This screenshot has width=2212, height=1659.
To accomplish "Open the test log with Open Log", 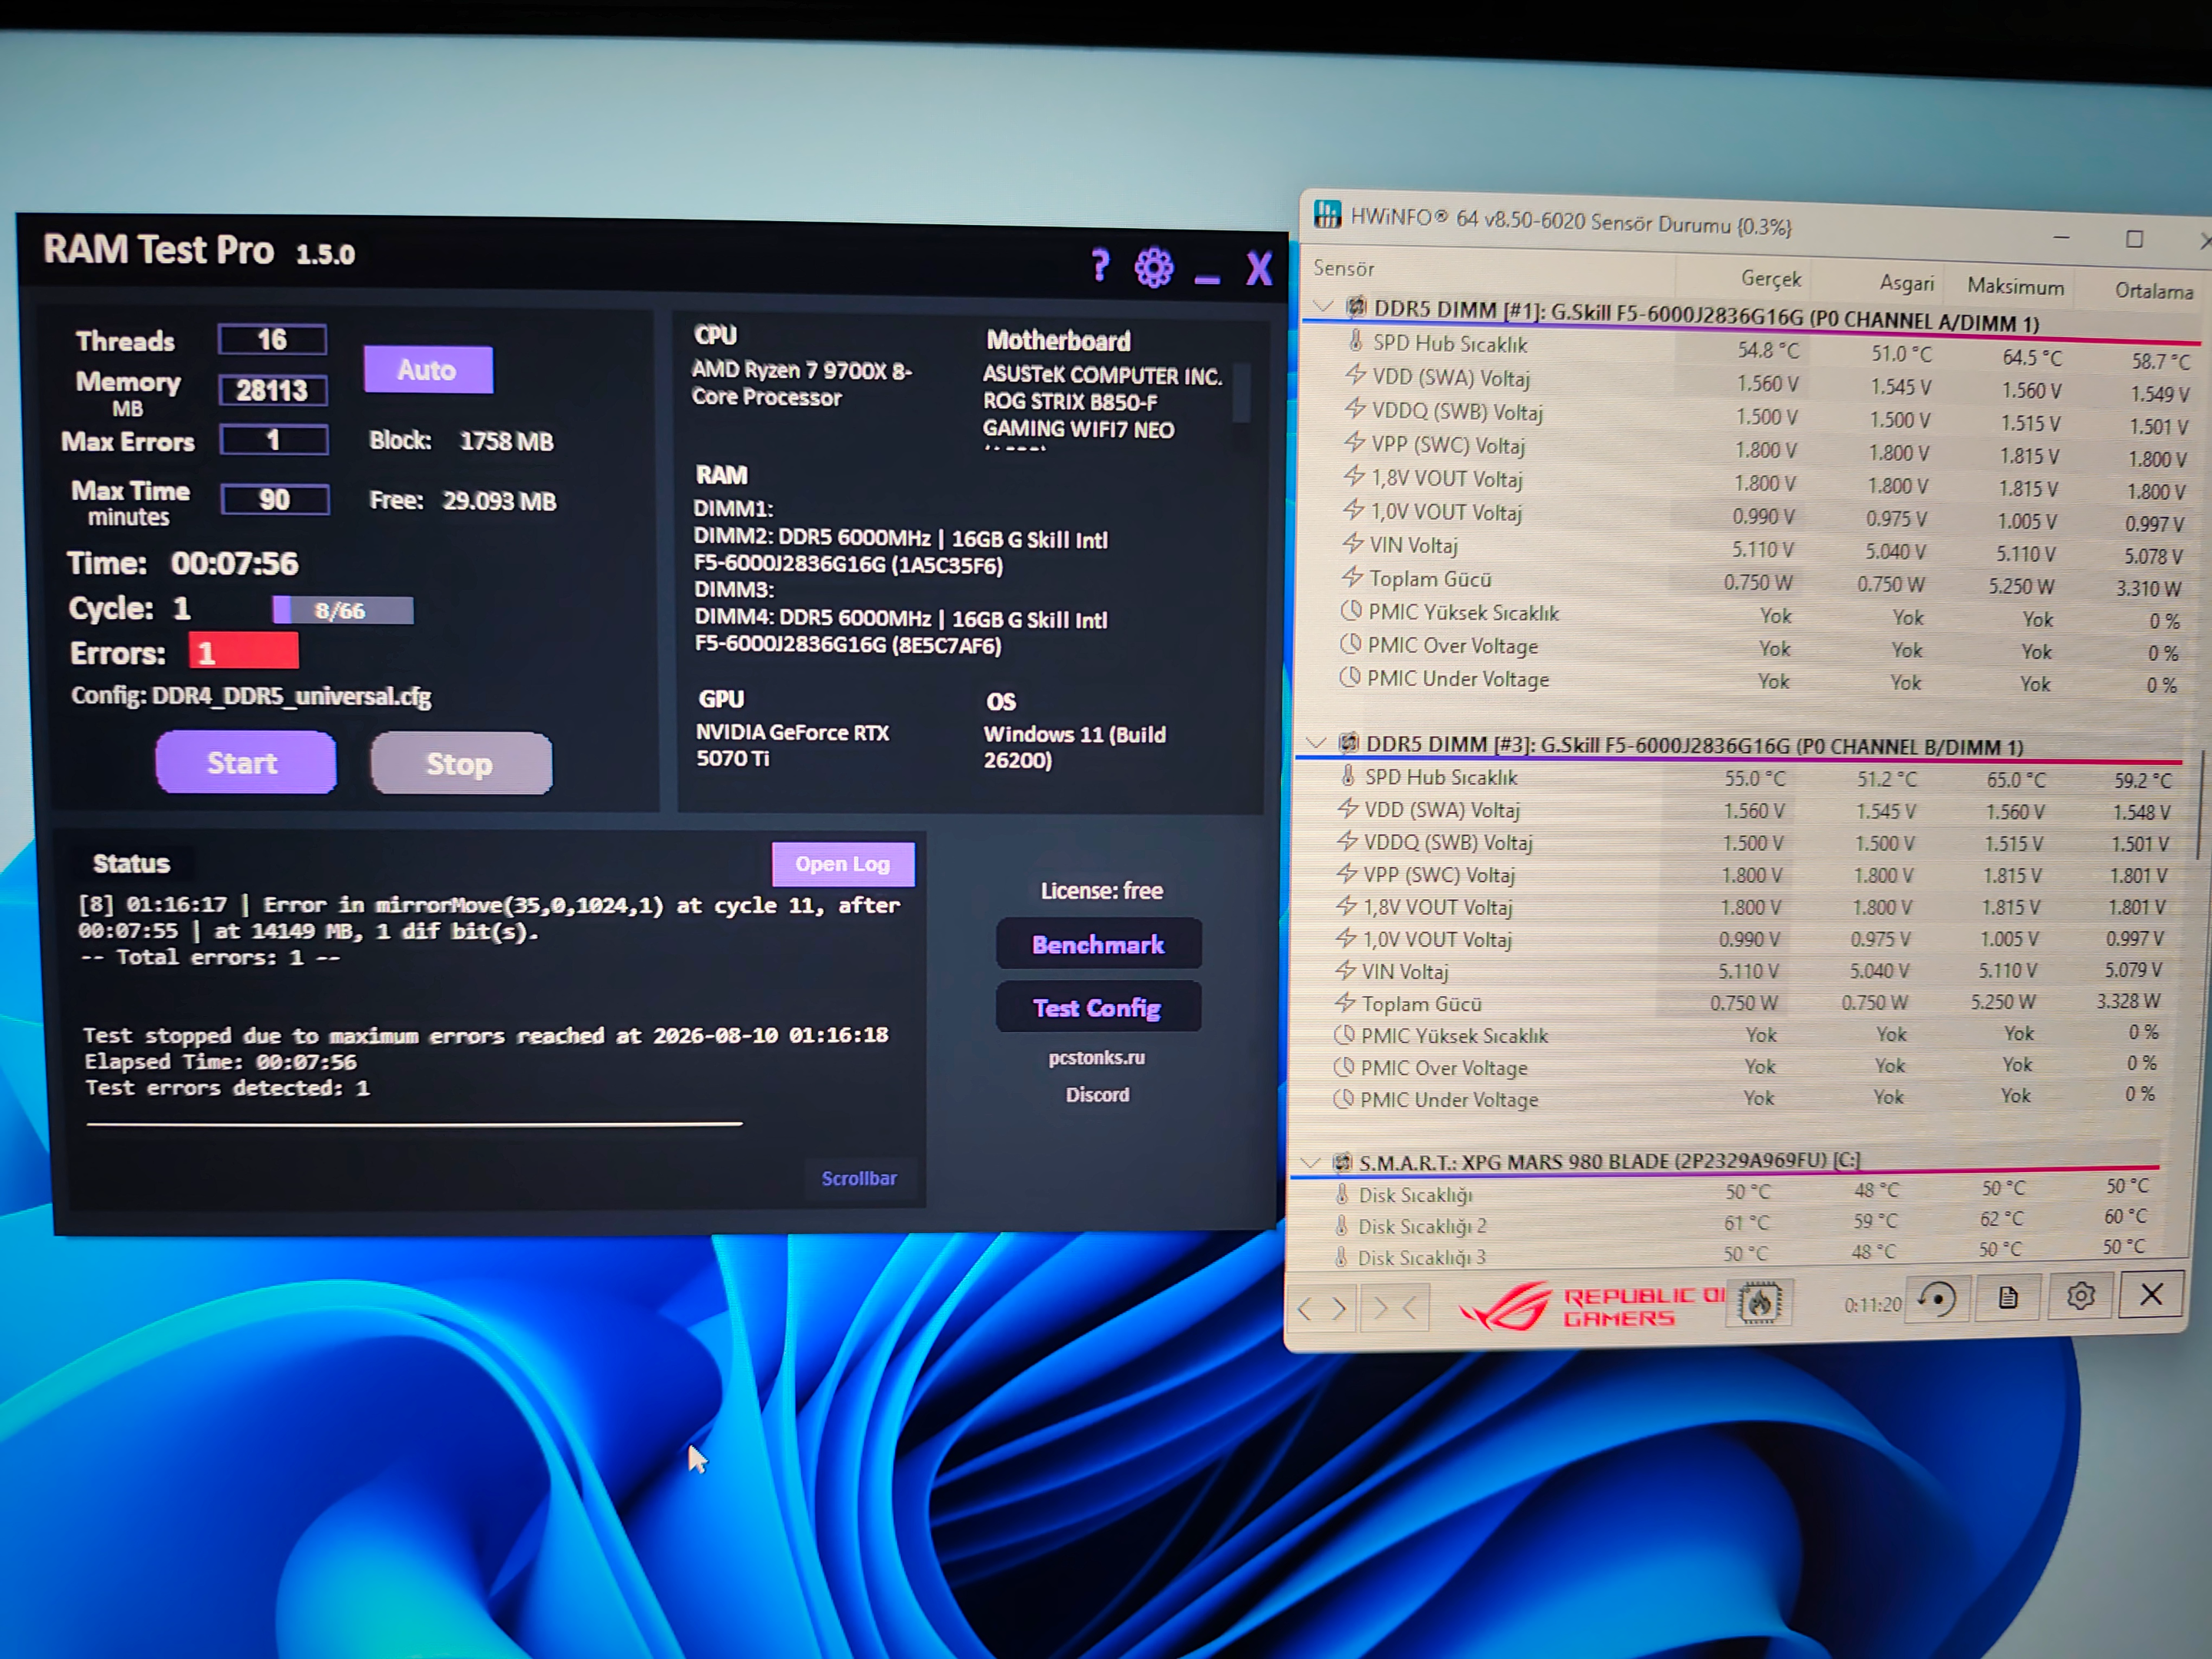I will pos(843,864).
